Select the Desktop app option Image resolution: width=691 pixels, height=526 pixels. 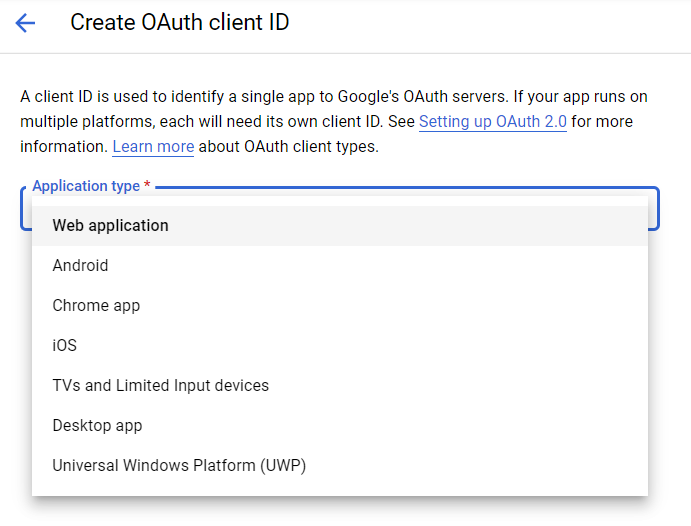(x=340, y=426)
